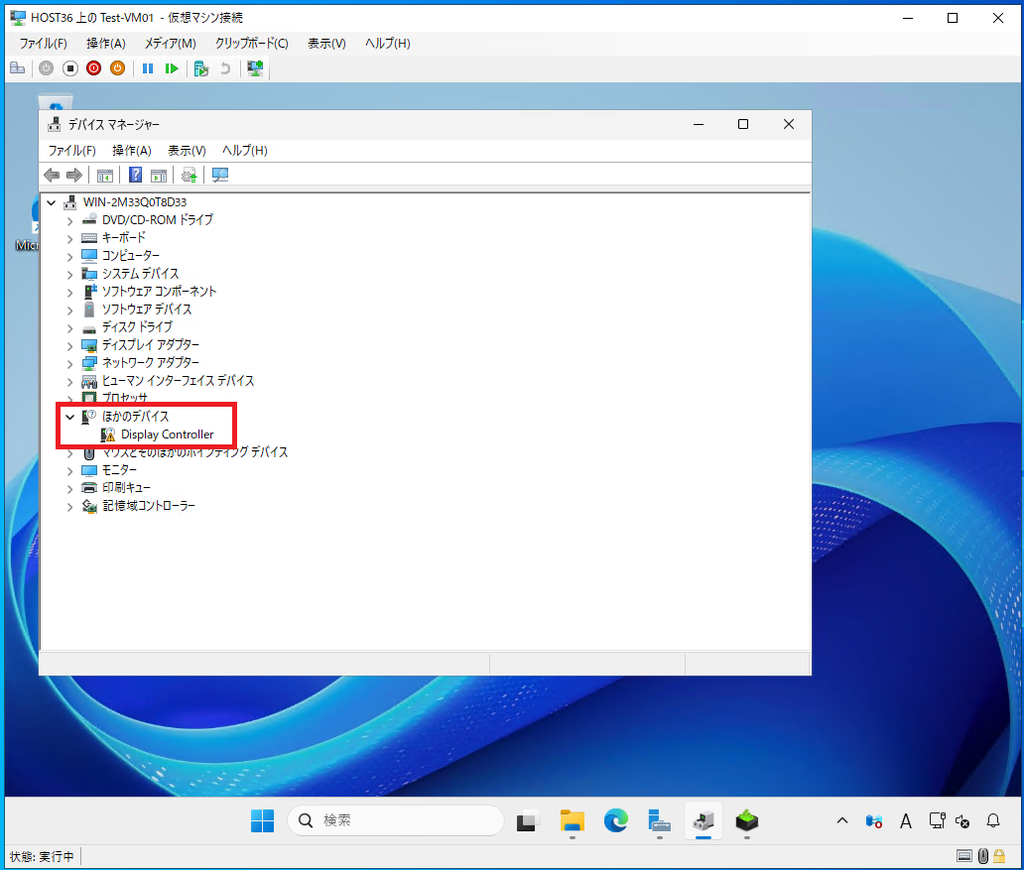Collapse the WIN-2M33Q0T8D33 root node

pos(51,202)
